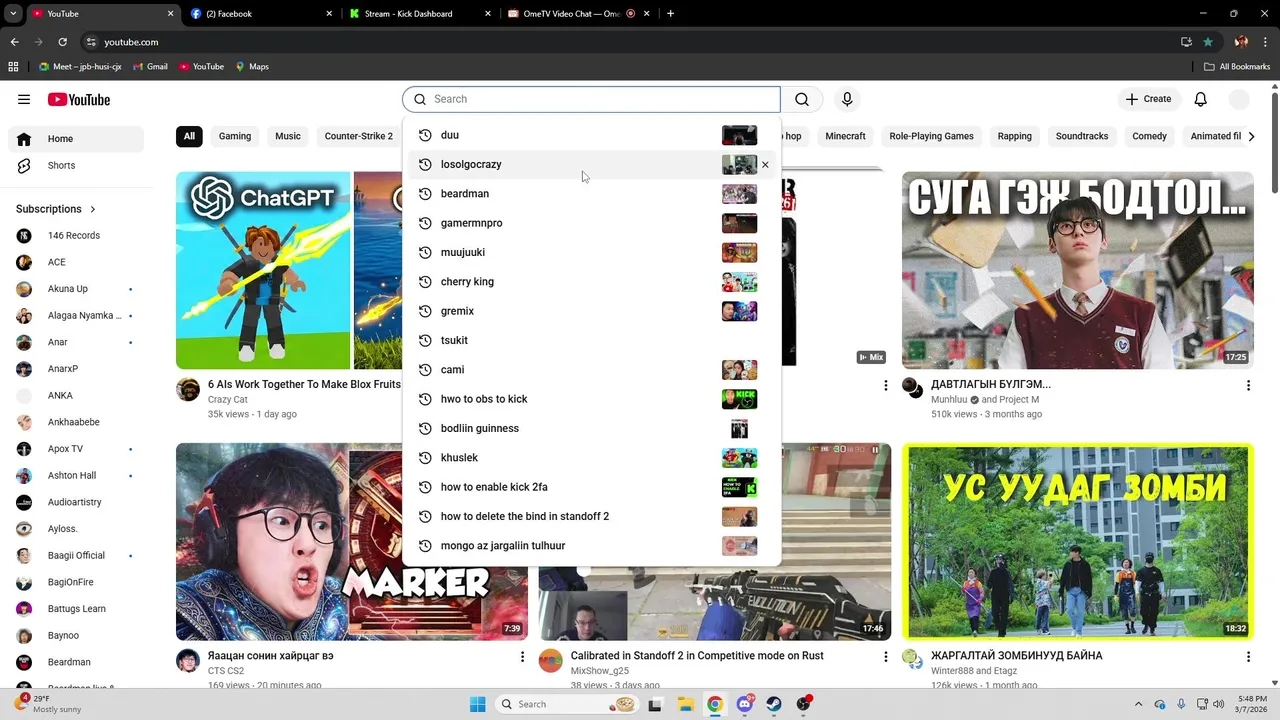This screenshot has height=720, width=1280.
Task: Click the YouTube search input field
Action: (x=591, y=99)
